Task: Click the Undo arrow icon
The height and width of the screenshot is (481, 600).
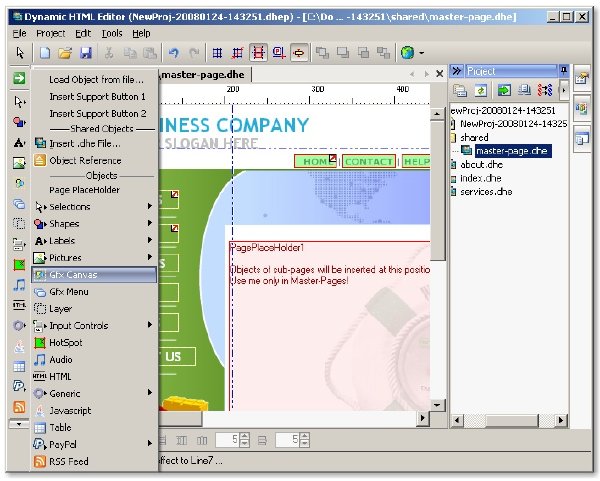Action: [174, 53]
